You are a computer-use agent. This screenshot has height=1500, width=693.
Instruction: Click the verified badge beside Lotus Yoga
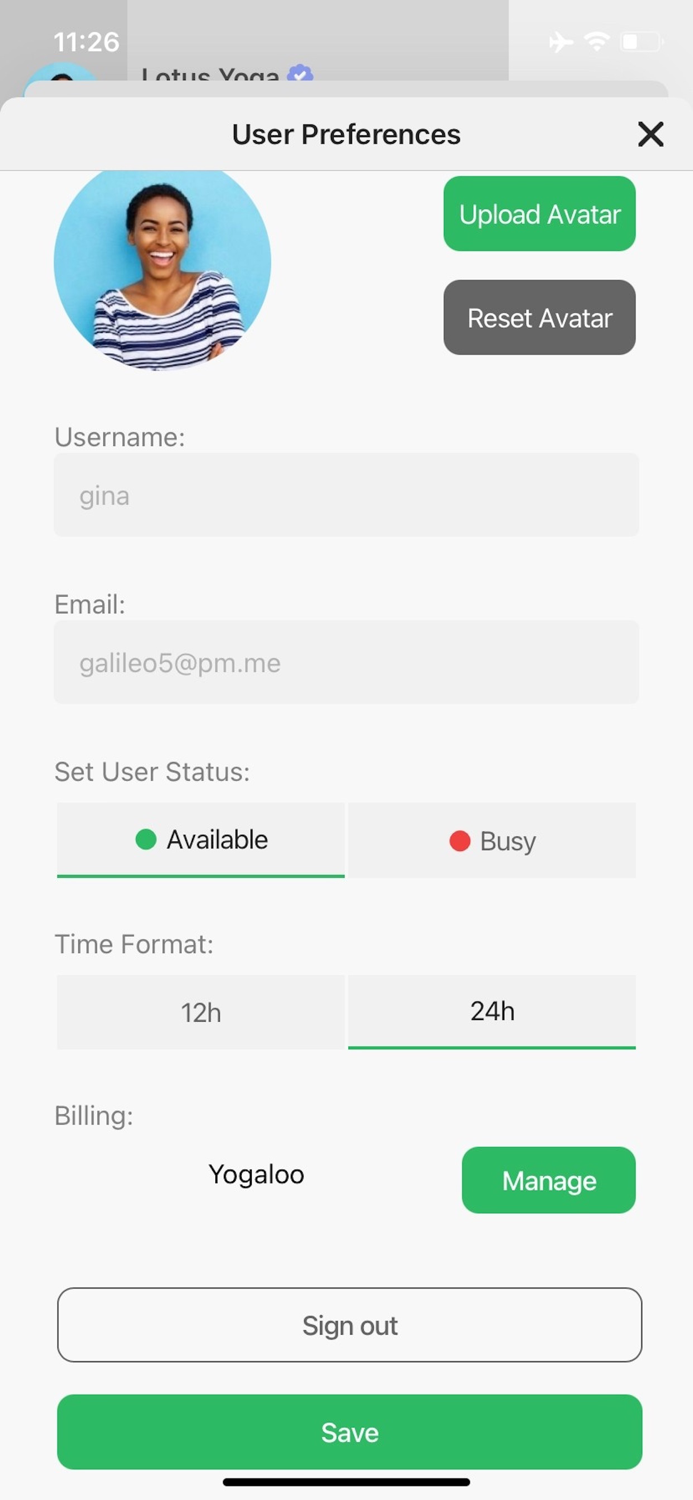299,75
